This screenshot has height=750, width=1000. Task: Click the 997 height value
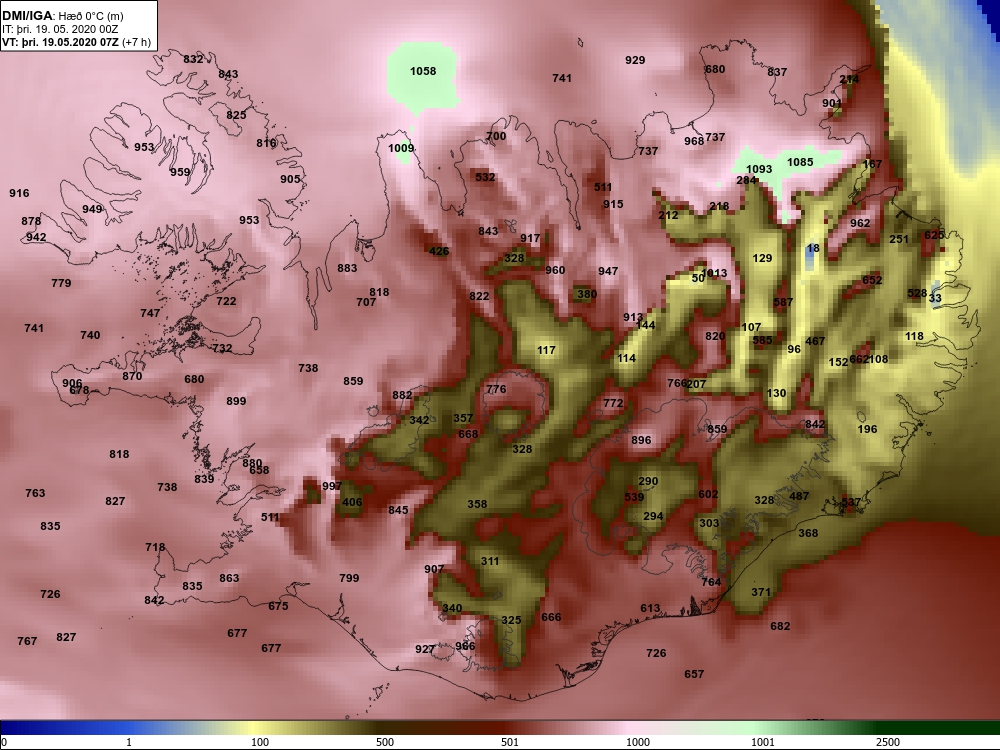(332, 486)
